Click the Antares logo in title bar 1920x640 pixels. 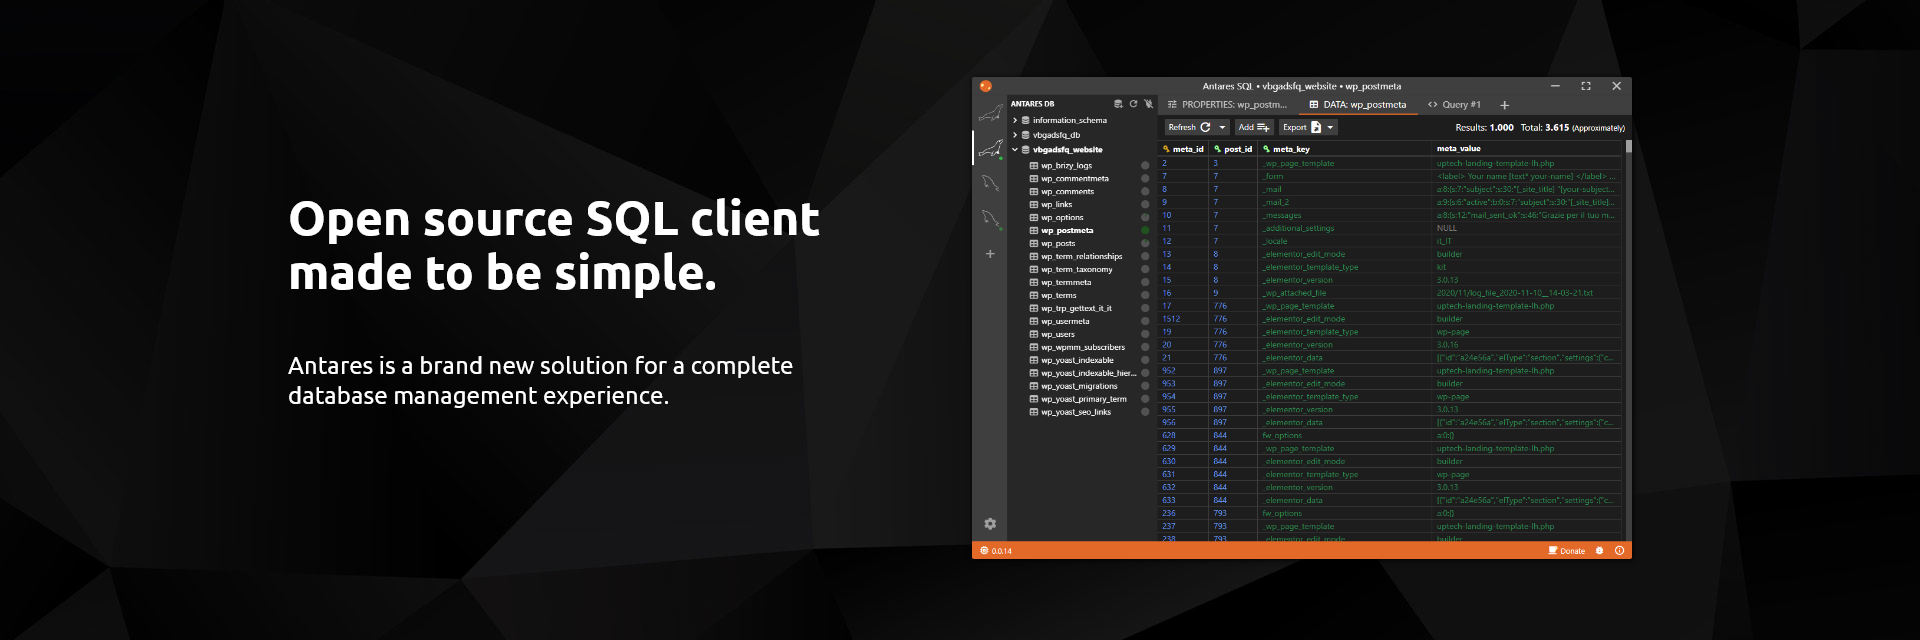click(985, 86)
